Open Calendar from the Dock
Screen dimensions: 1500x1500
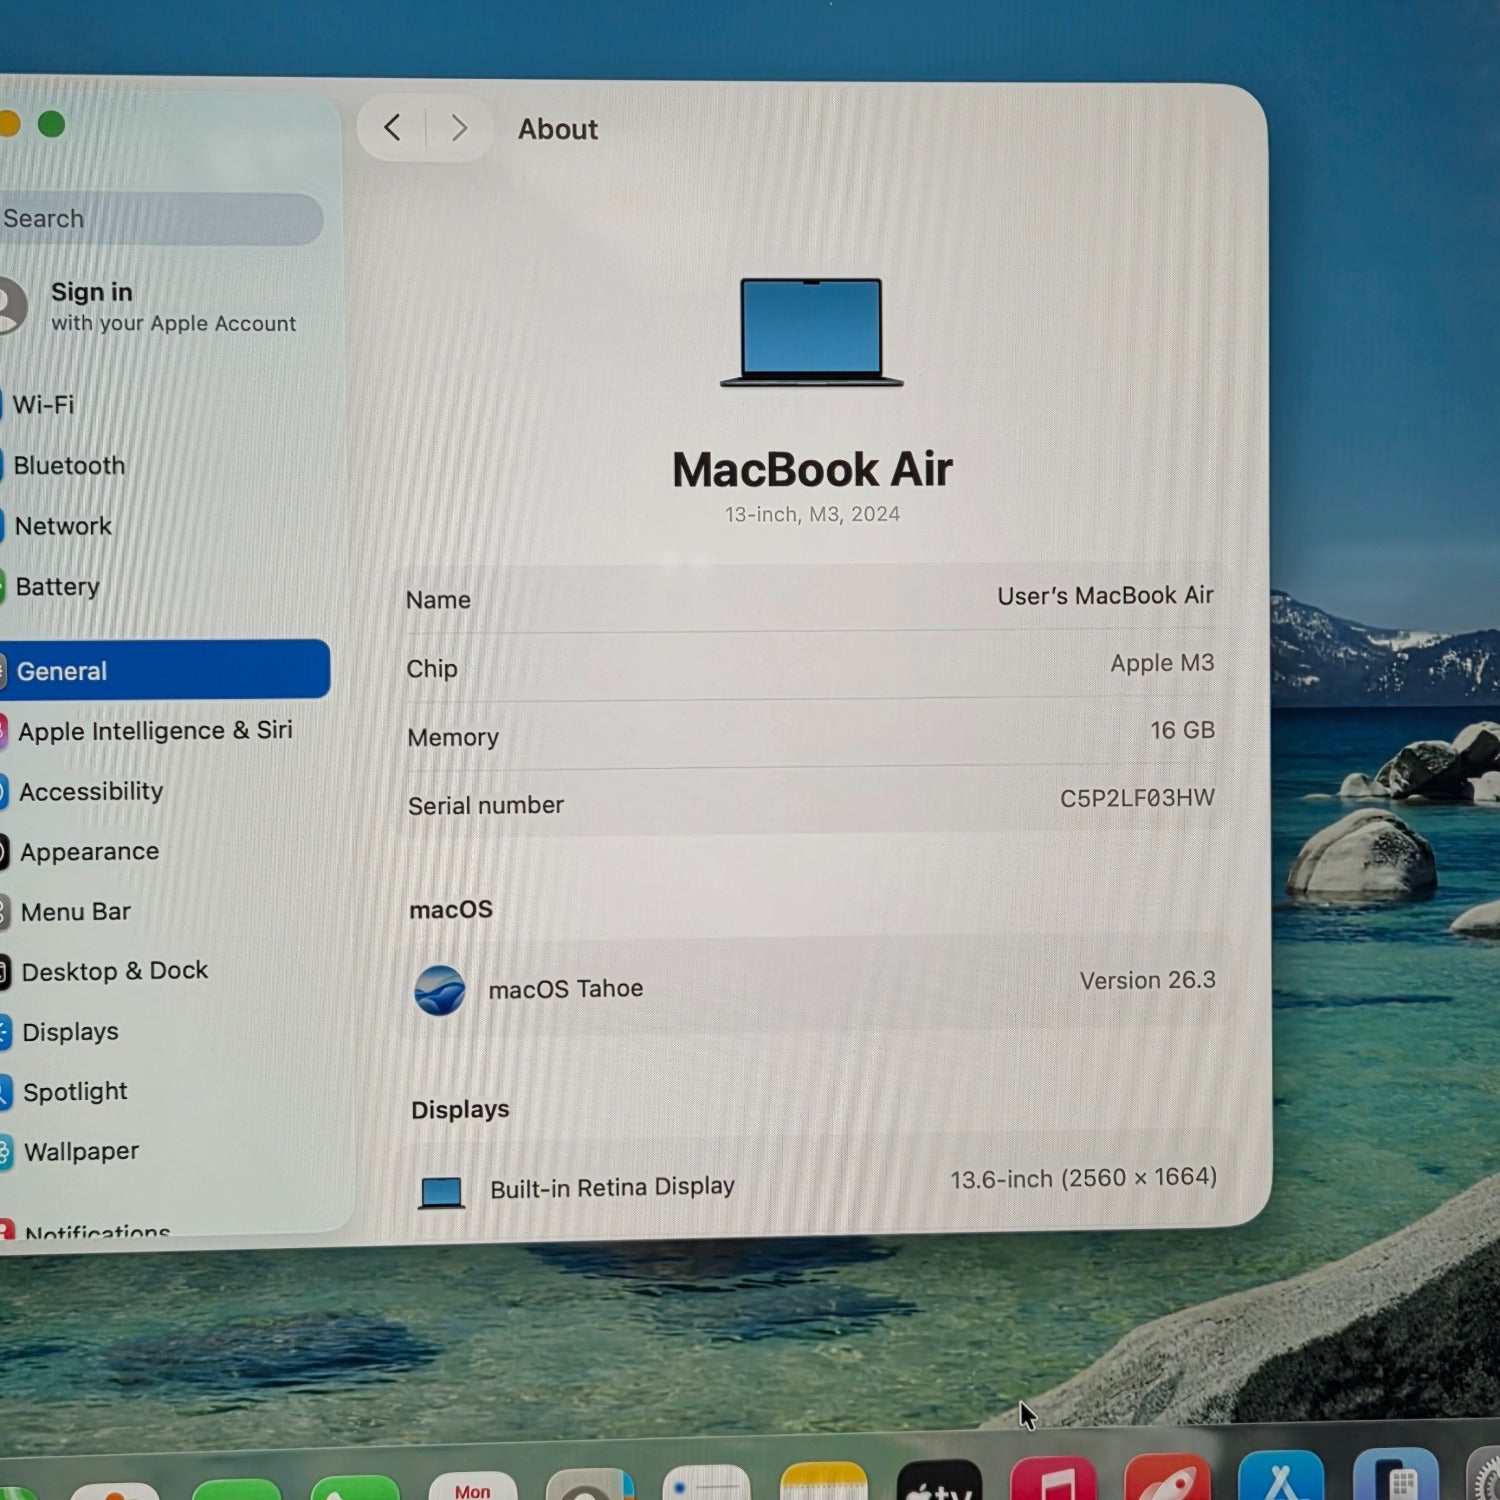[x=473, y=1486]
